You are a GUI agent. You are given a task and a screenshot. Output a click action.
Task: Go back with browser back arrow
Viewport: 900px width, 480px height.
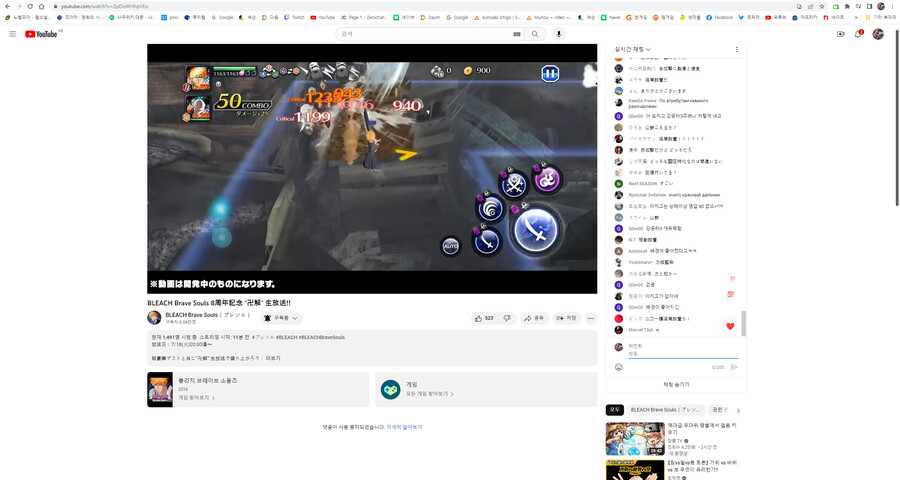(7, 6)
